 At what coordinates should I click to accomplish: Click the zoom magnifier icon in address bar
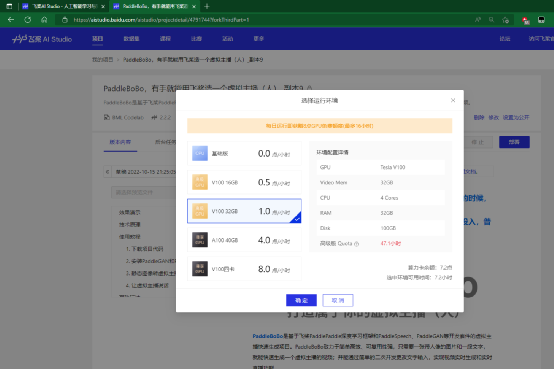[491, 20]
